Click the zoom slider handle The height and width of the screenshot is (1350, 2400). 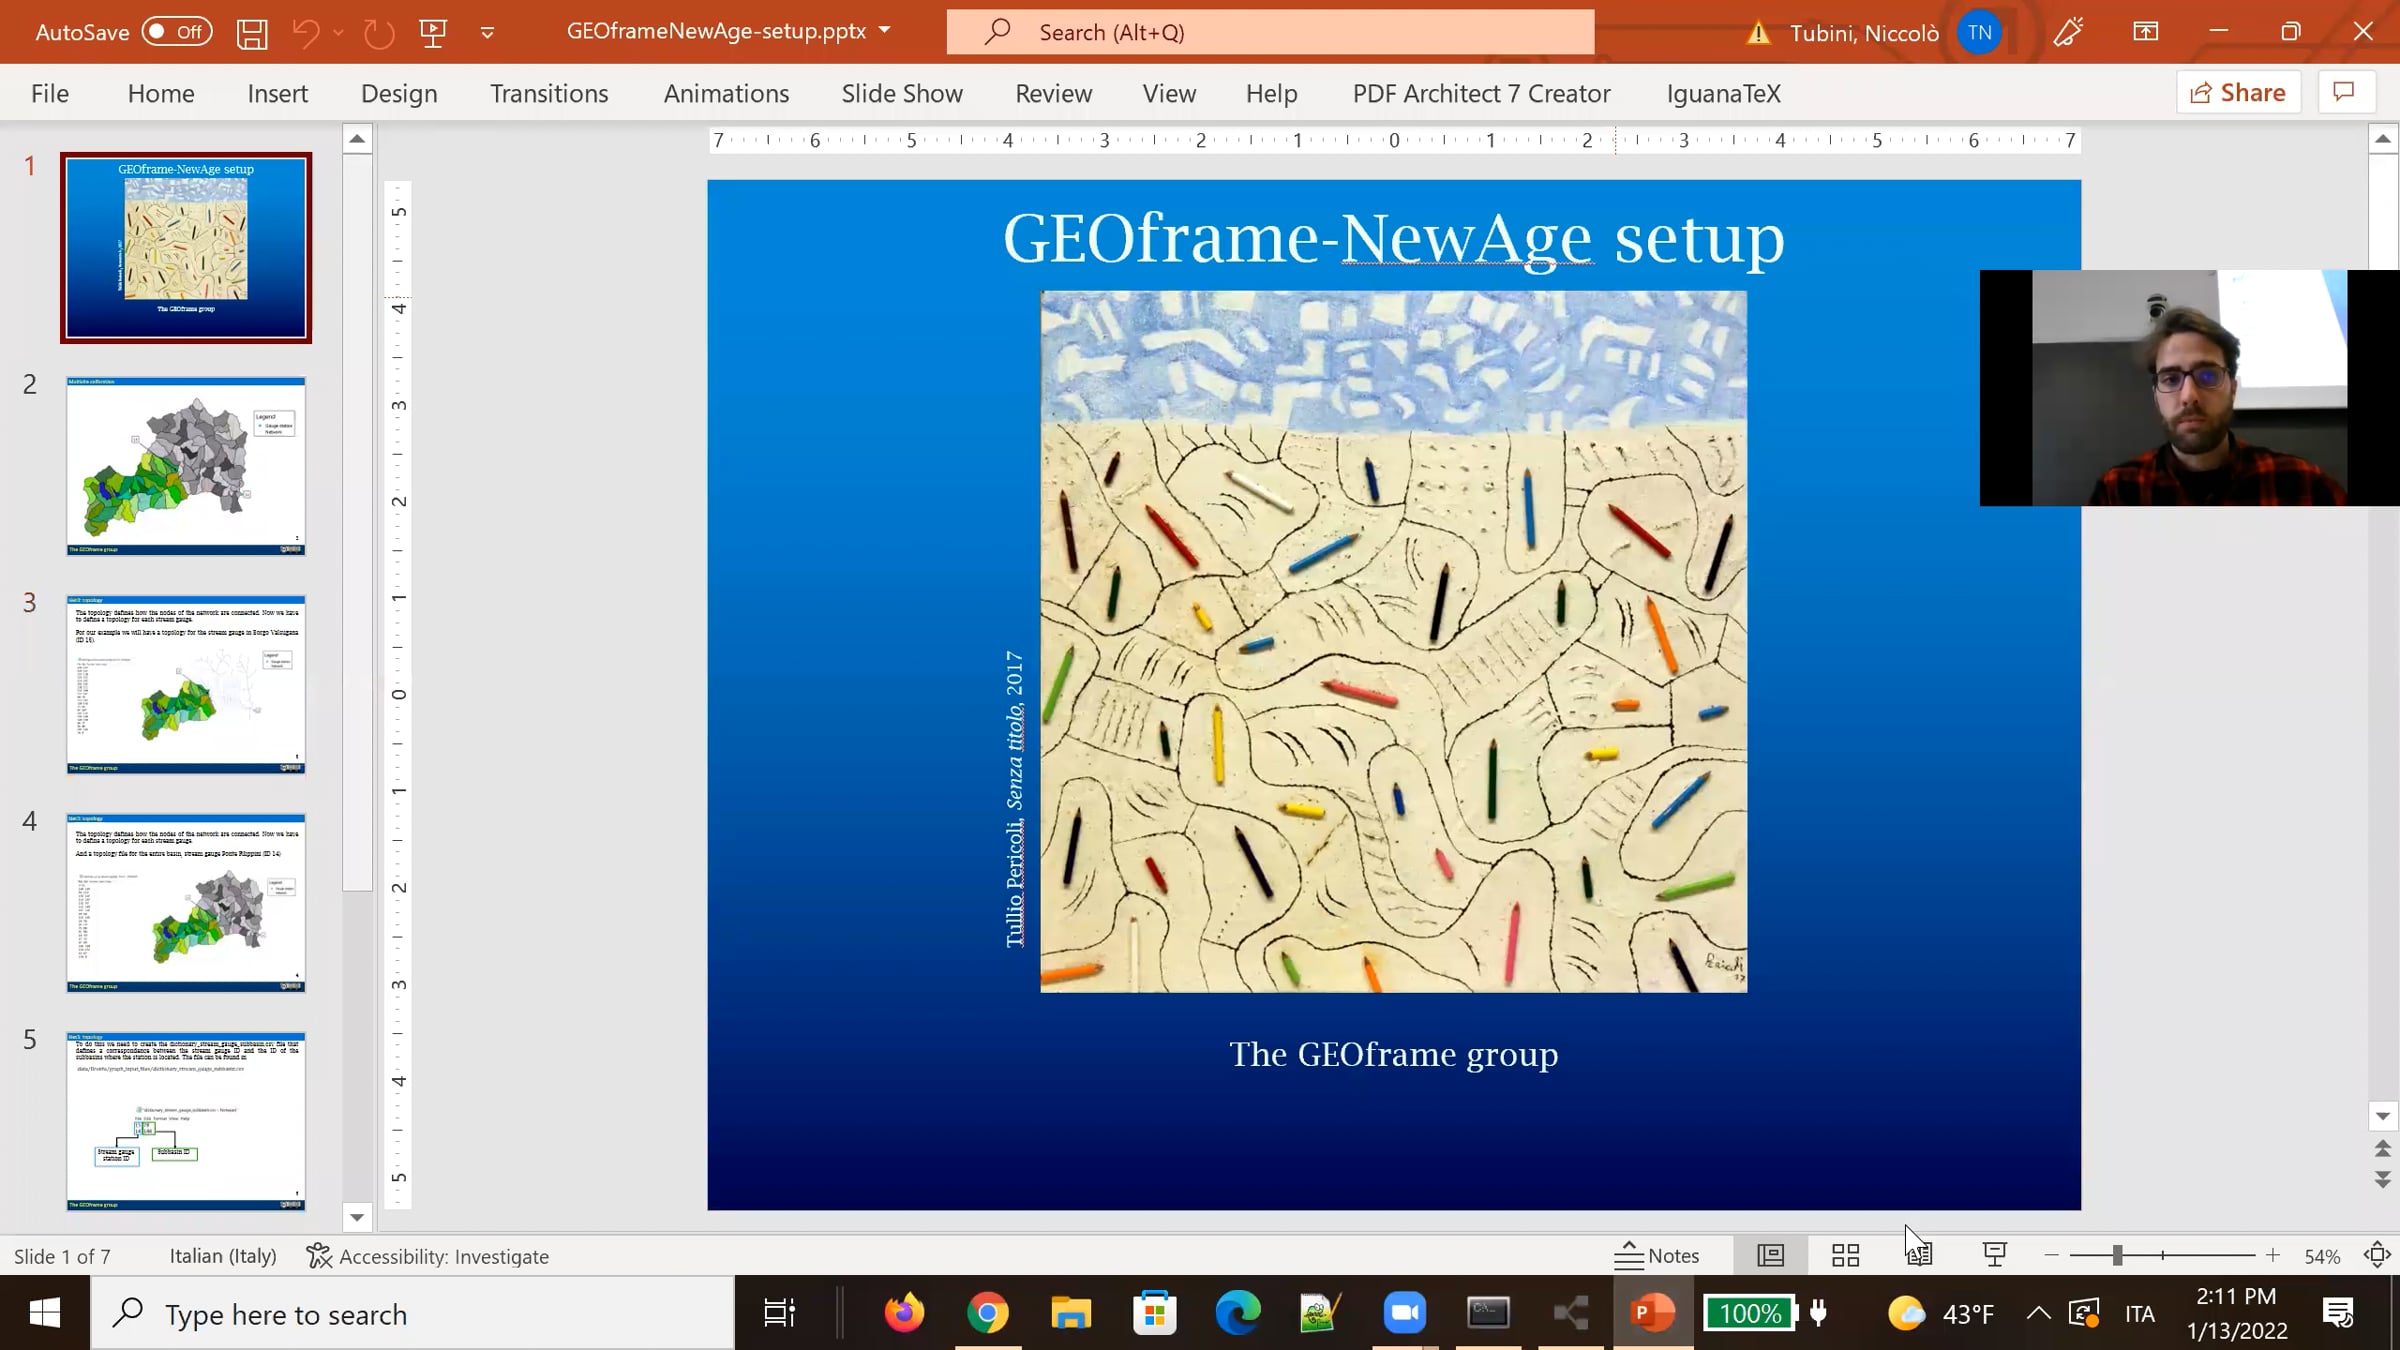pyautogui.click(x=2117, y=1255)
